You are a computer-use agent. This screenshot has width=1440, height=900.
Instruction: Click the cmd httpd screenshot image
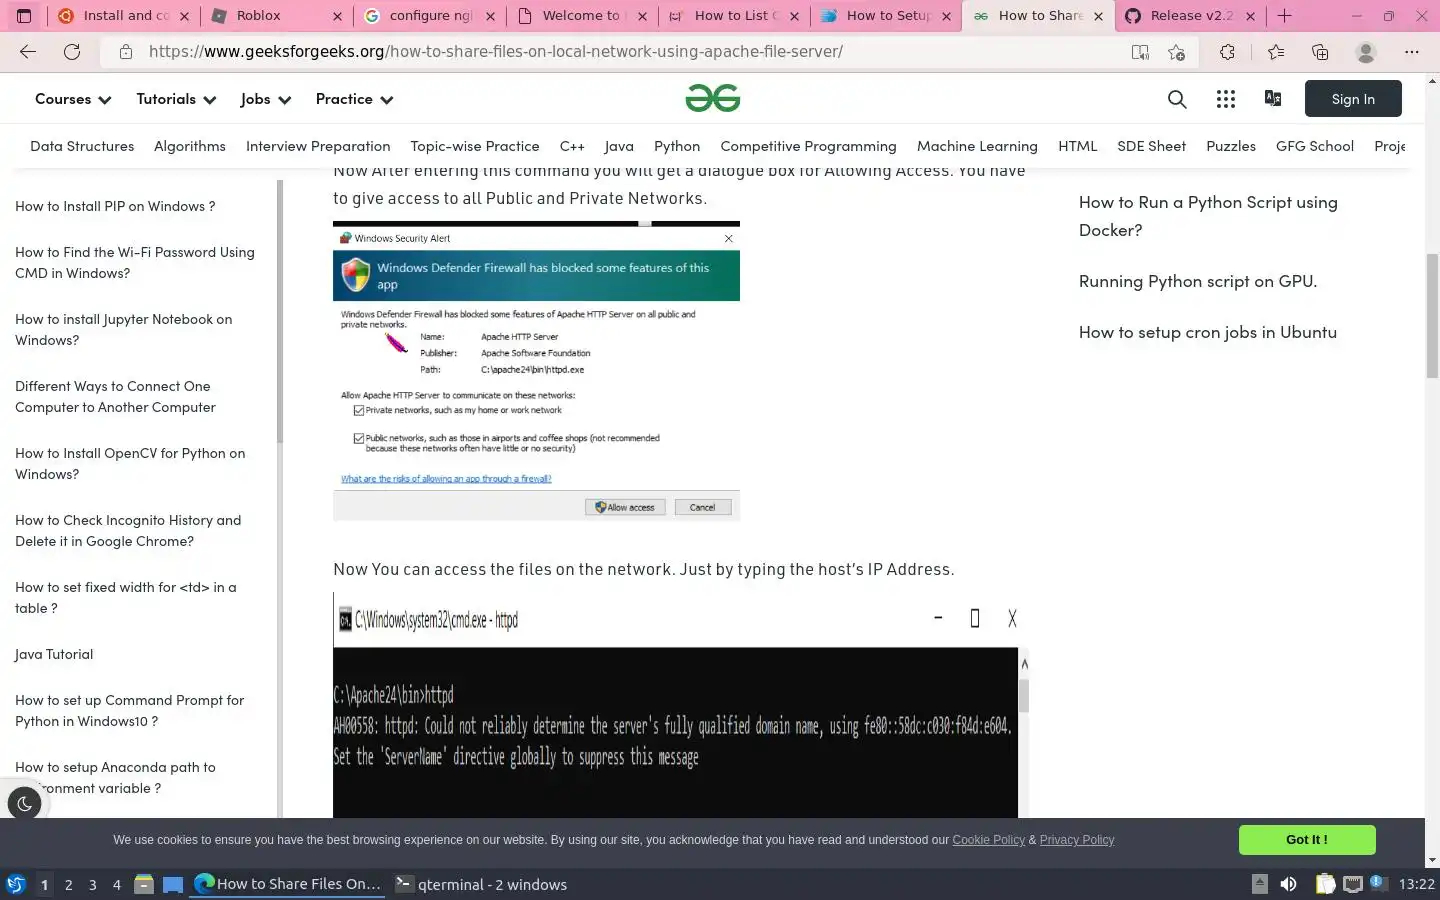click(x=681, y=705)
